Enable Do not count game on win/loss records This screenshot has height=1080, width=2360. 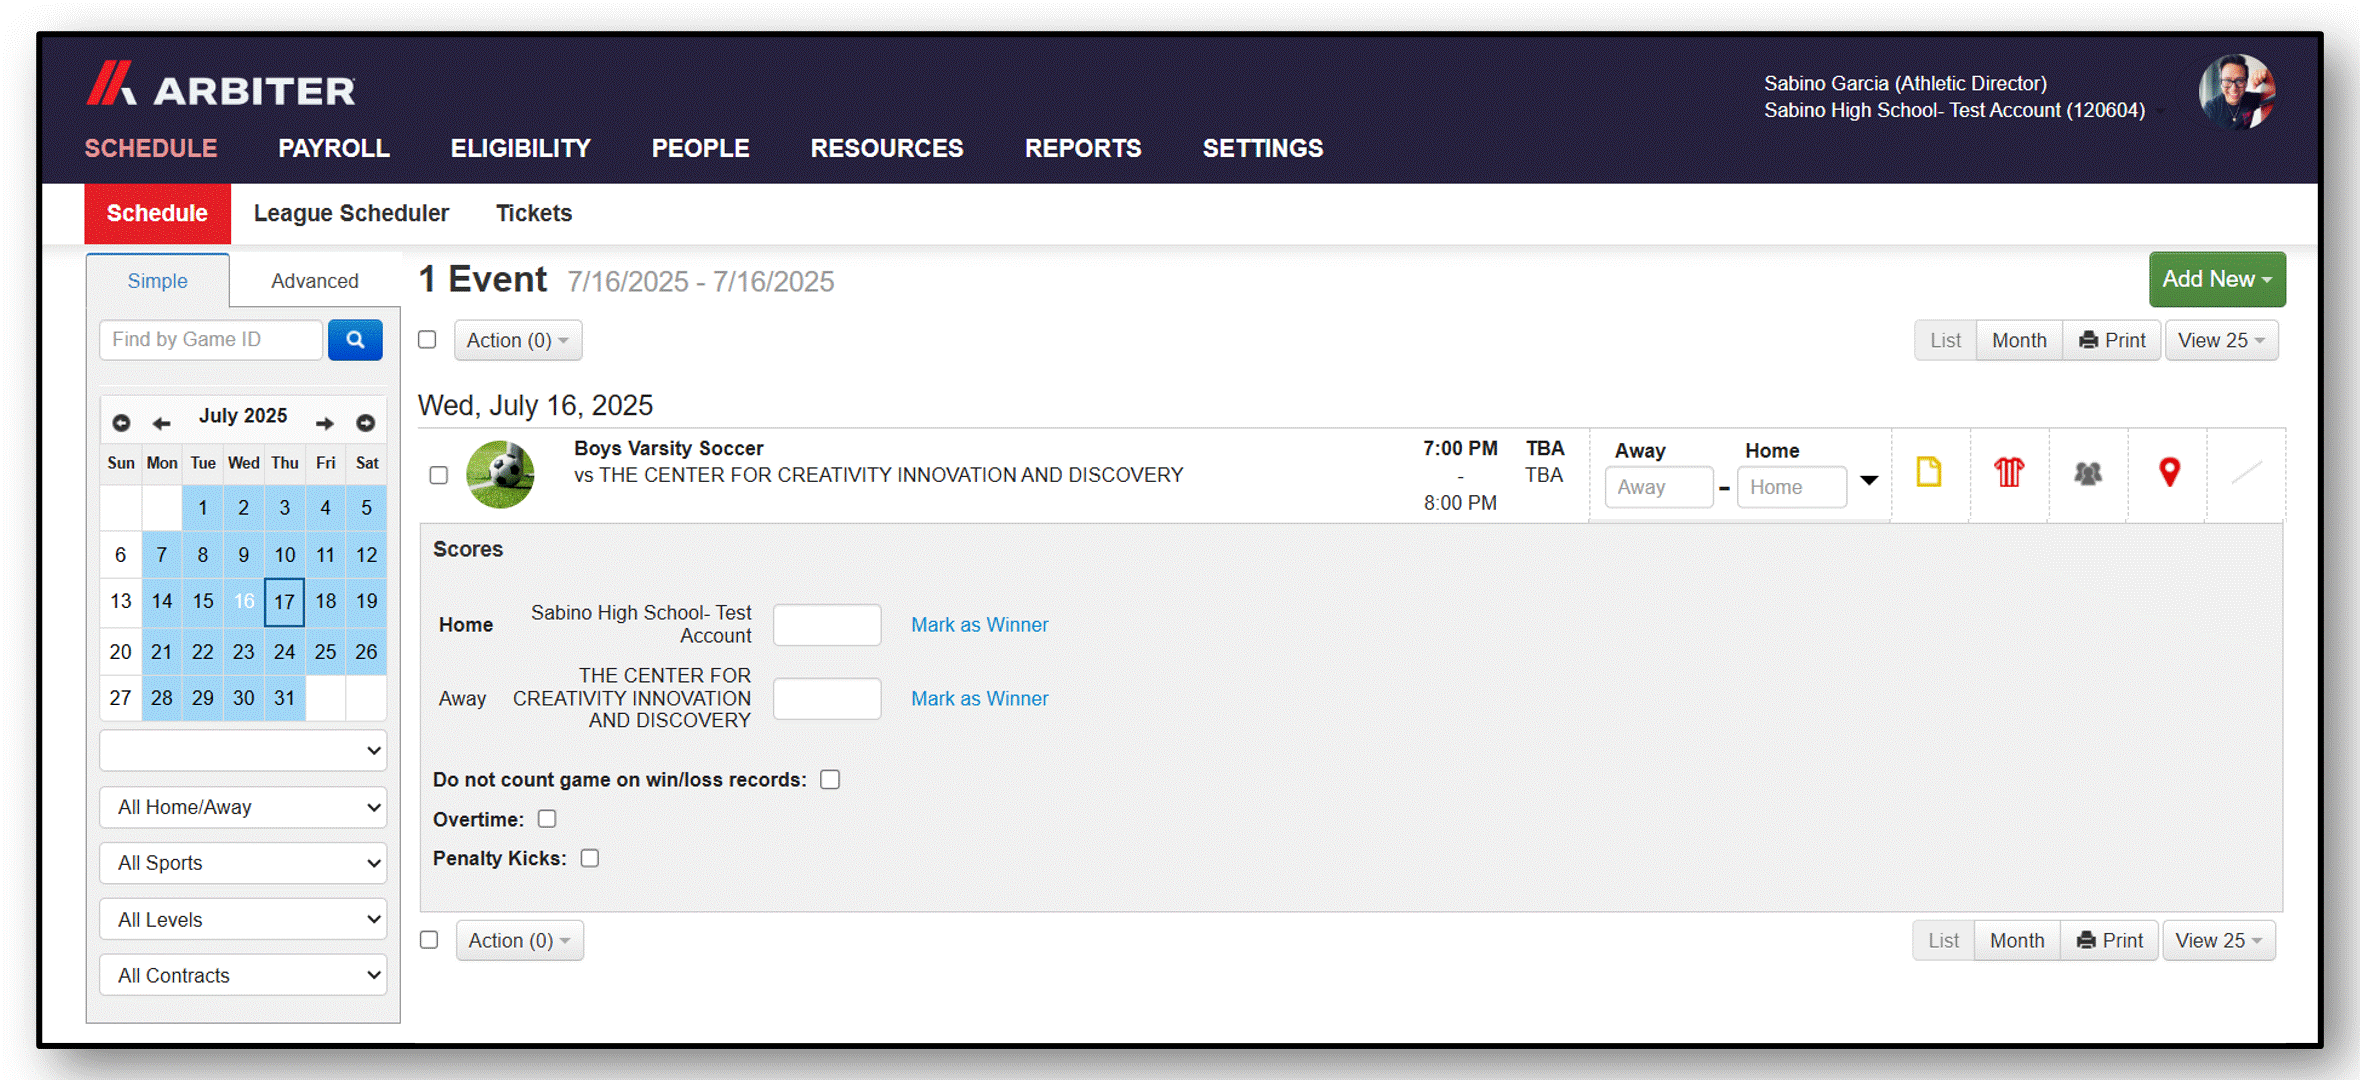pos(830,780)
